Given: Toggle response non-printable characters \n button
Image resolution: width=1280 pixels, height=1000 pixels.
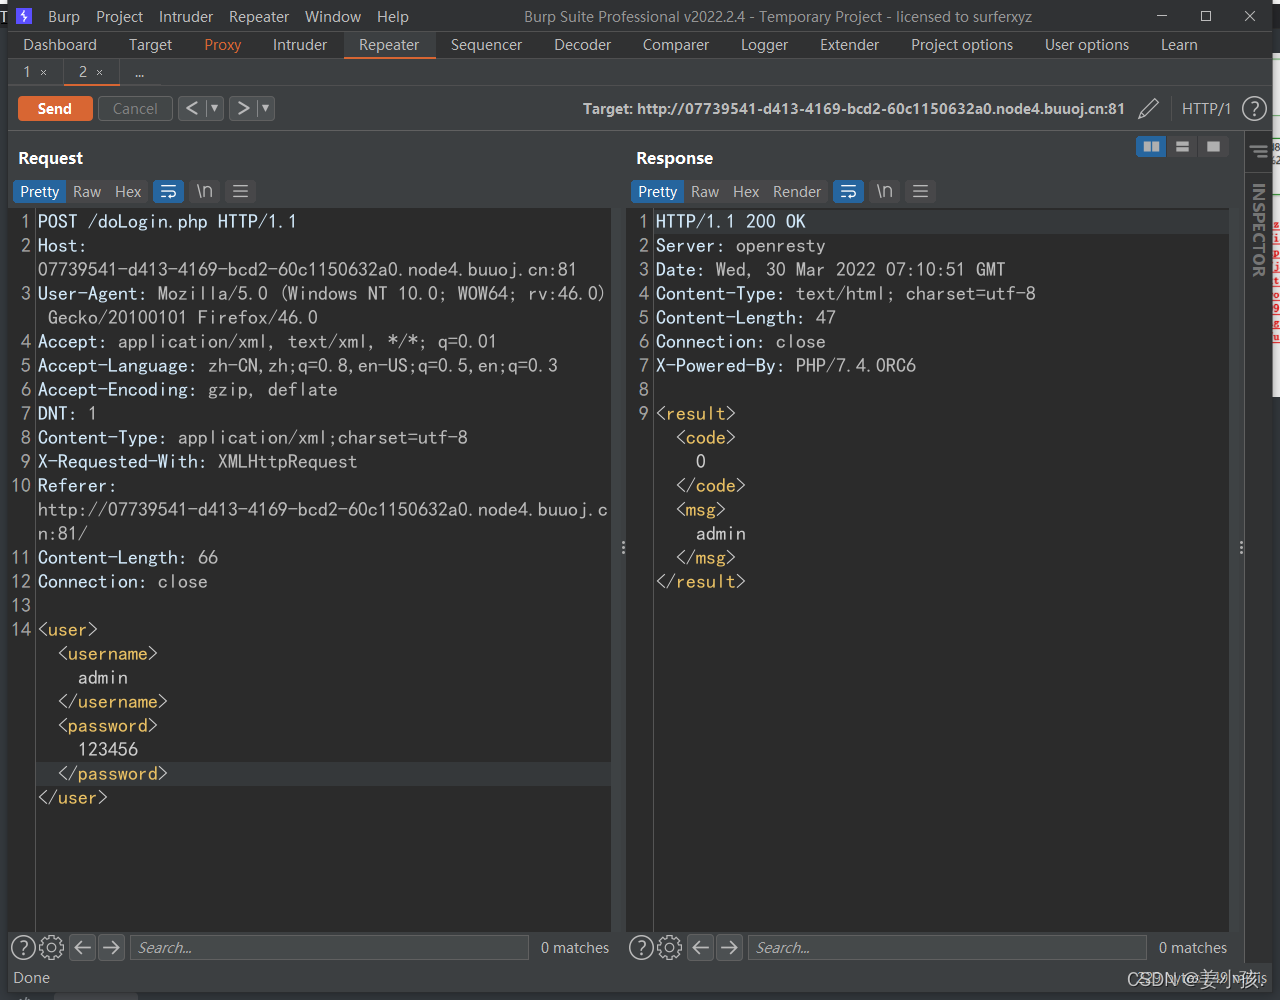Looking at the screenshot, I should coord(885,192).
